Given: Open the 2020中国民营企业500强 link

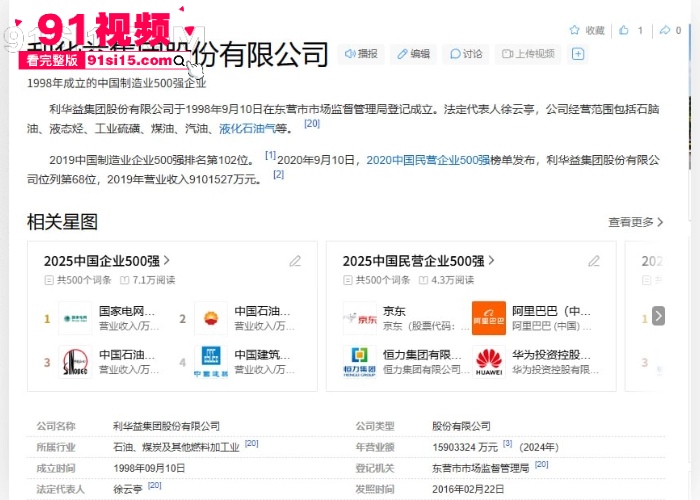Looking at the screenshot, I should 428,160.
